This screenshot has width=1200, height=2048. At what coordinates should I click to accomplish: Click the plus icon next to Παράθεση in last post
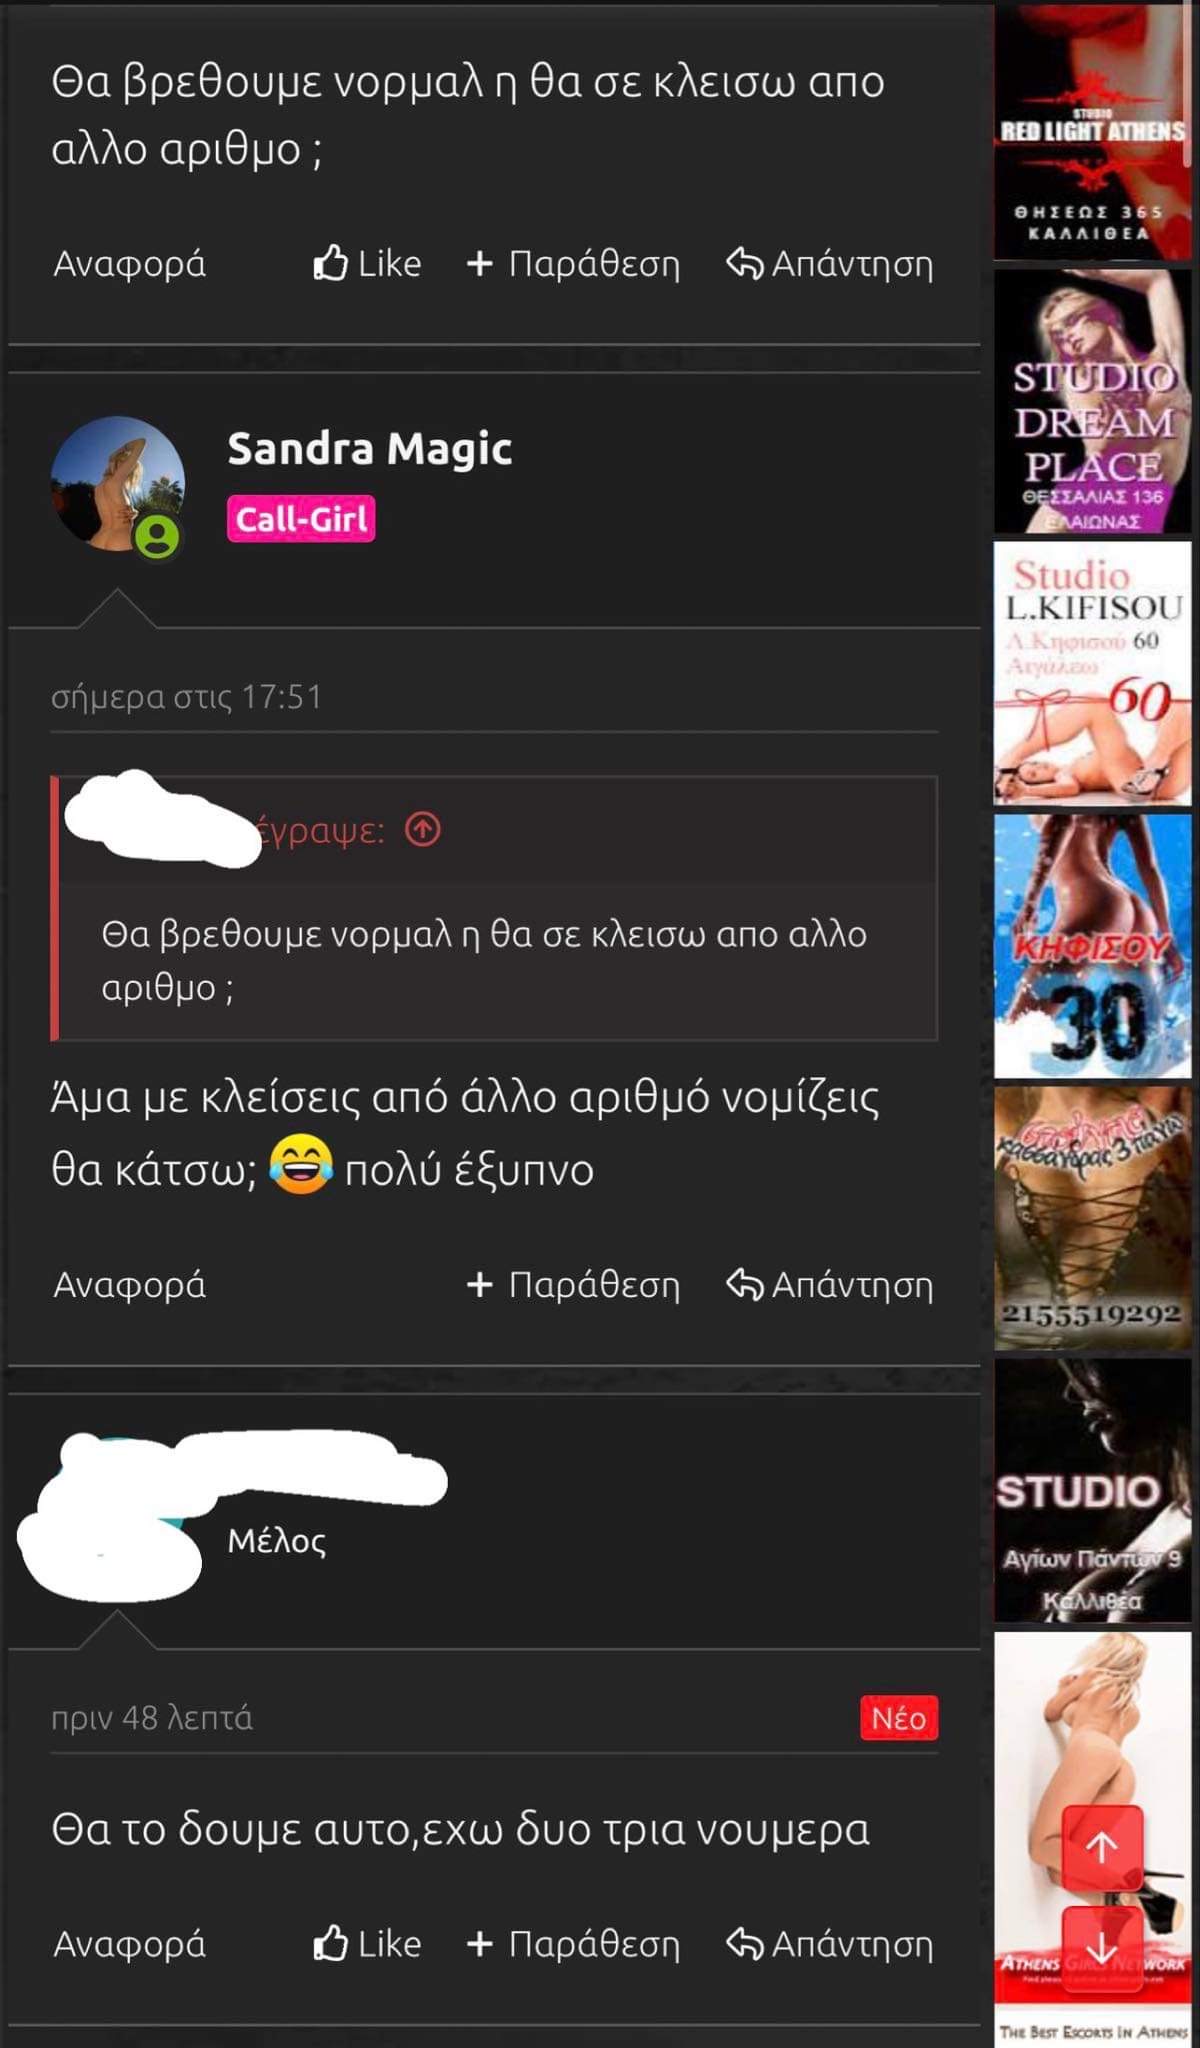pyautogui.click(x=480, y=1944)
